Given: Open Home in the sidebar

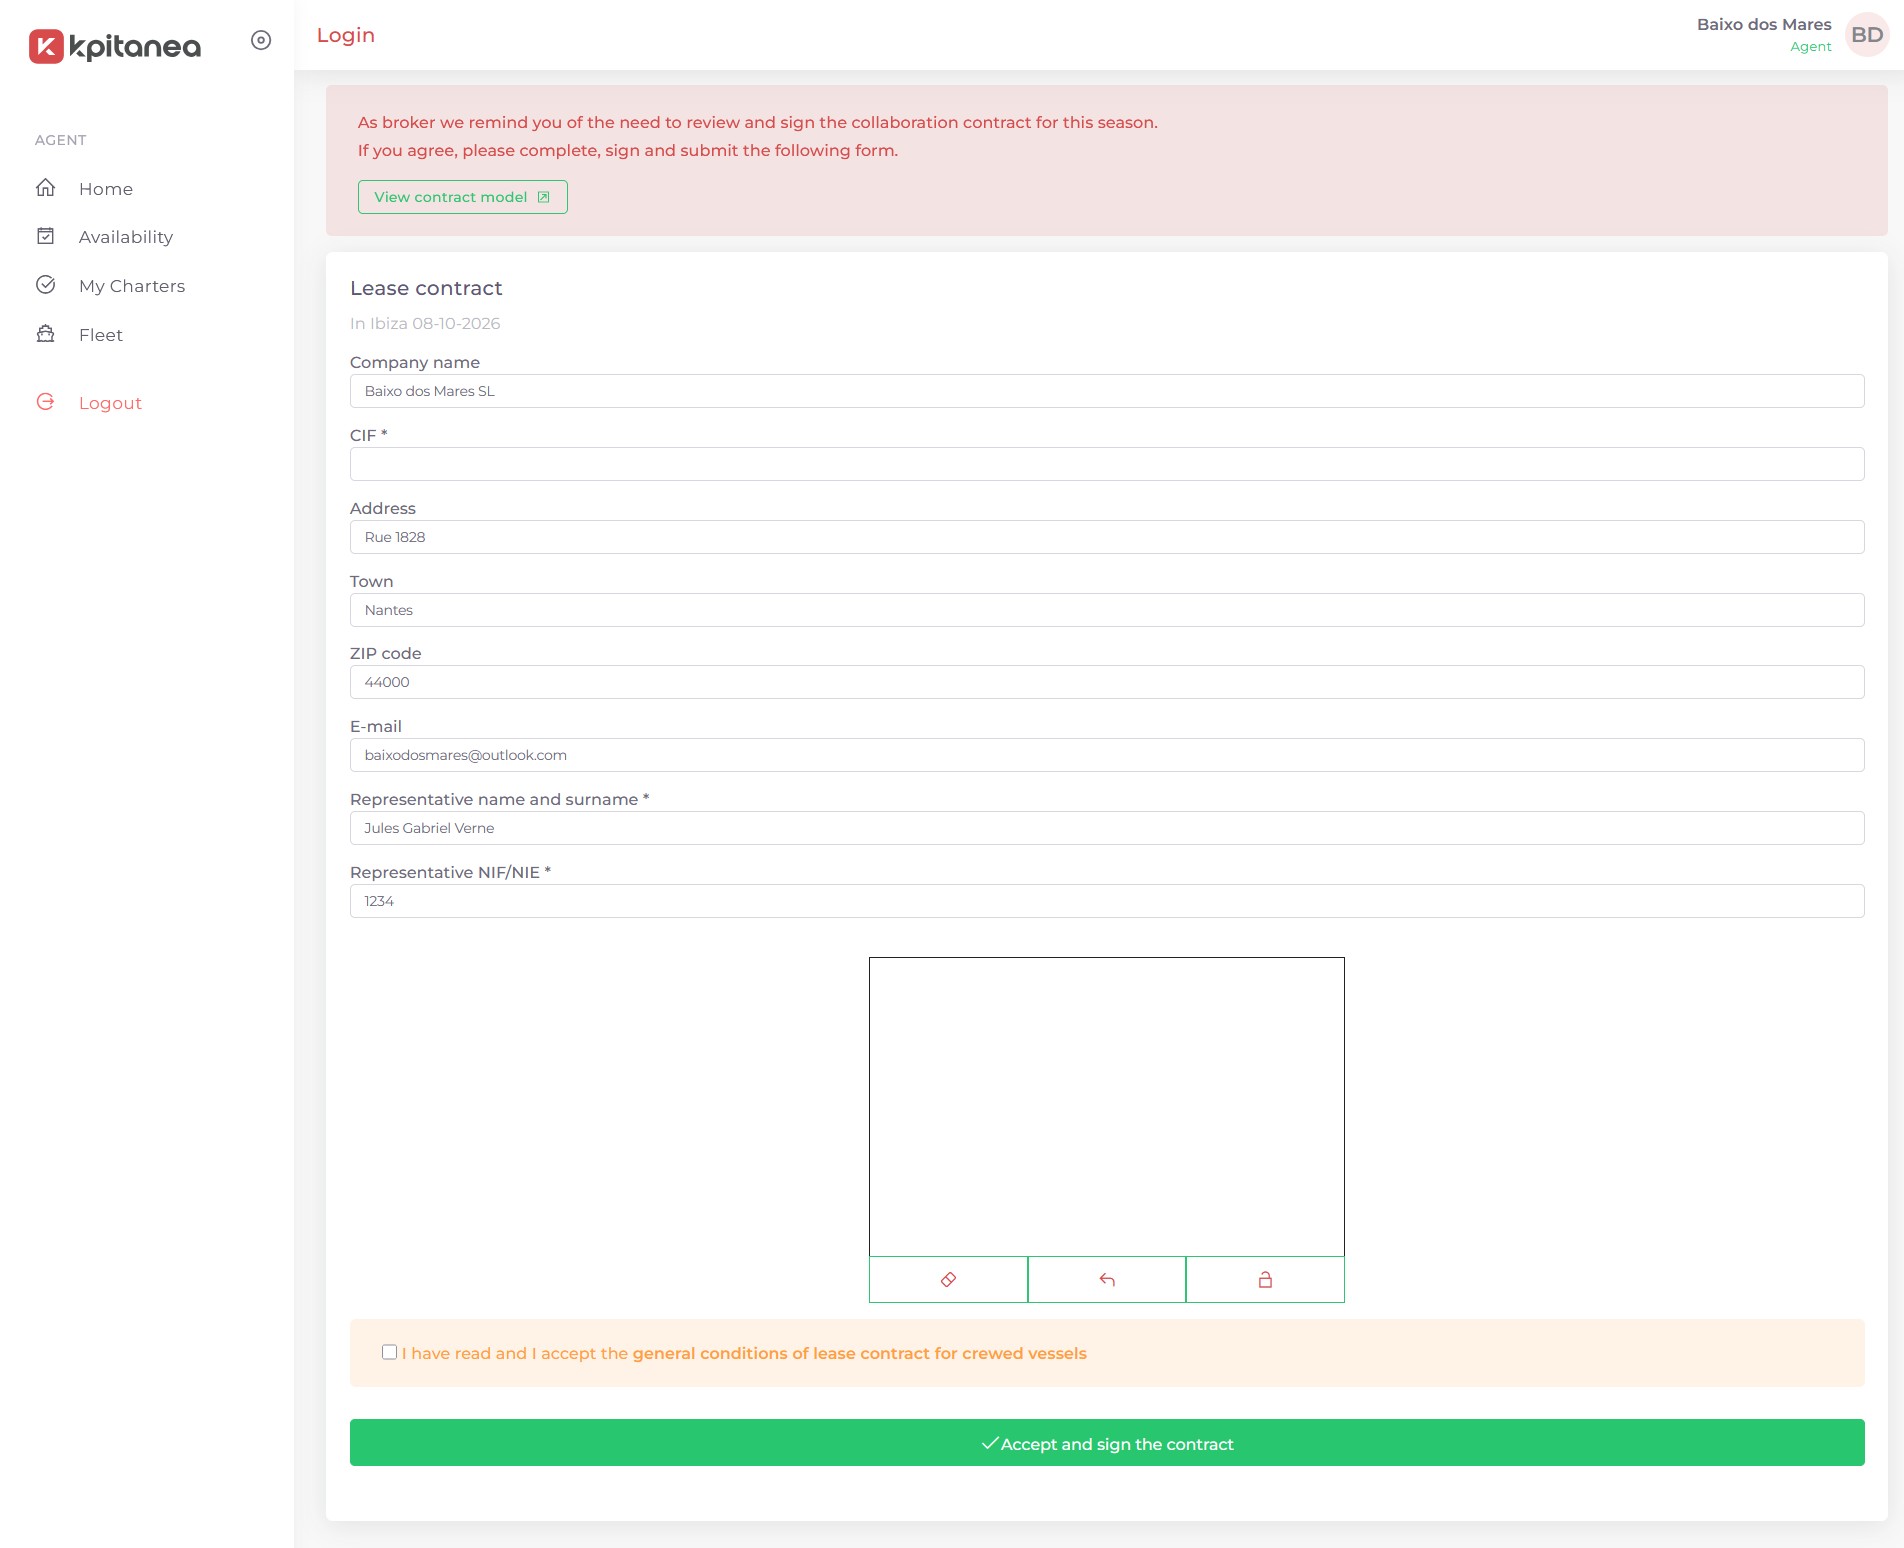Looking at the screenshot, I should 105,189.
